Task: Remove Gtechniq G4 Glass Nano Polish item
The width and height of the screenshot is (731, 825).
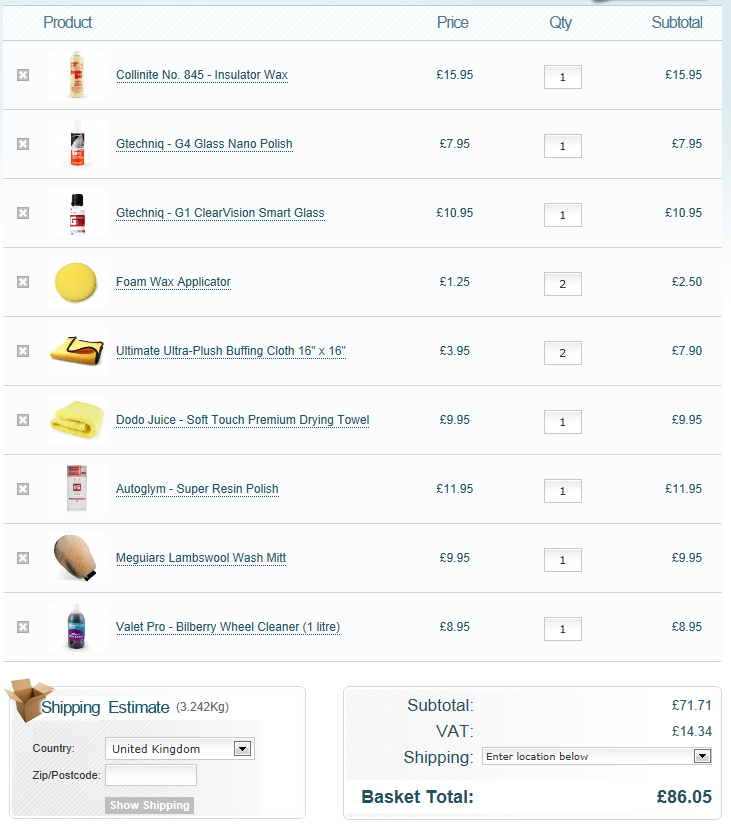Action: tap(23, 144)
